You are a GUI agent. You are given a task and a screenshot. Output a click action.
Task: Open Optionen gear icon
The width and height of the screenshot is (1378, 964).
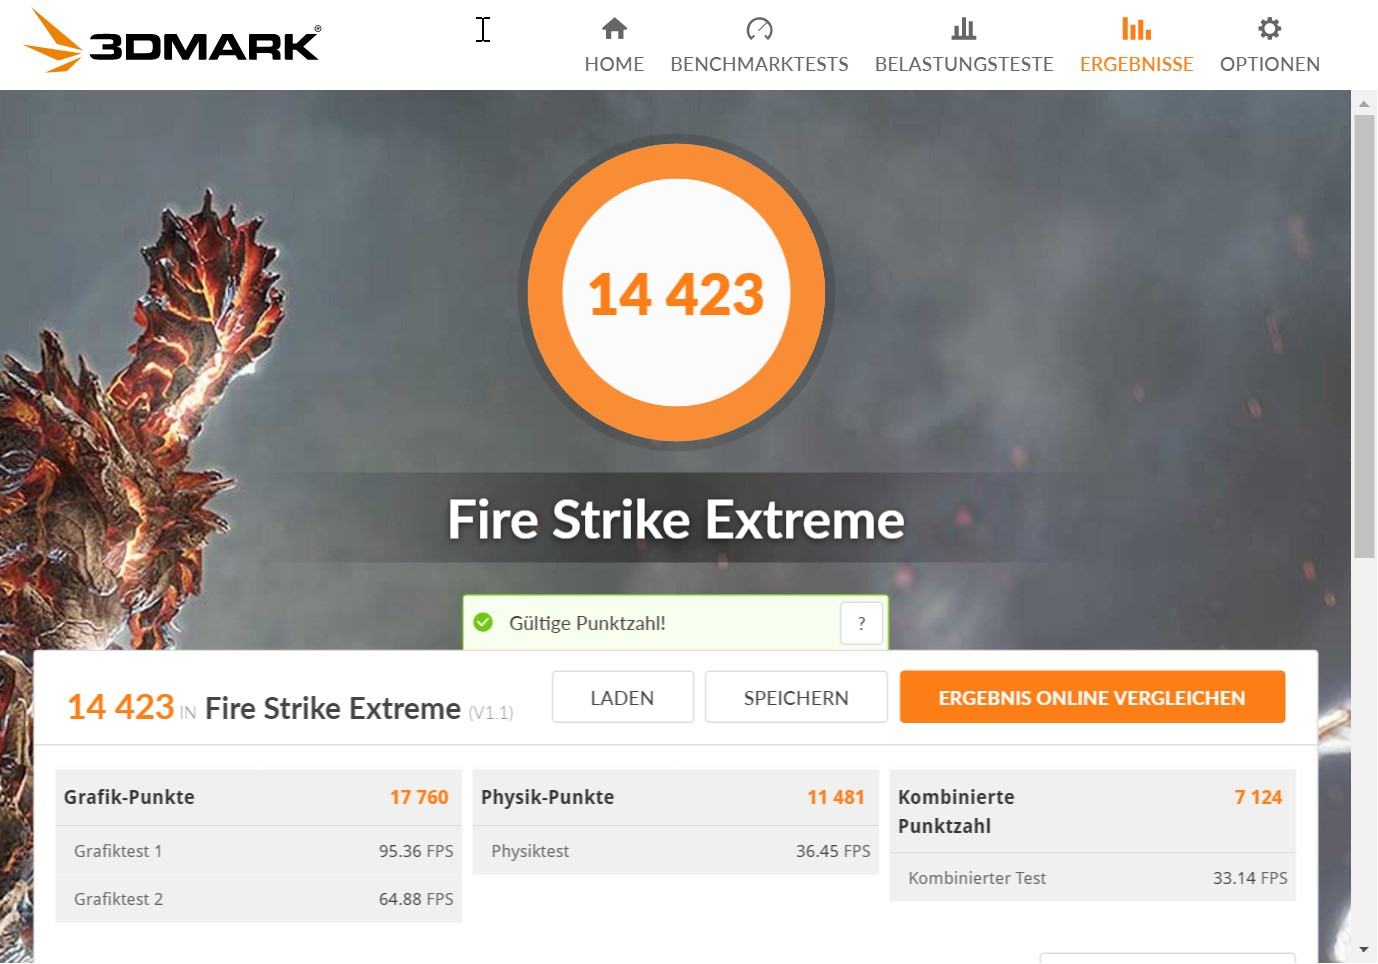point(1269,28)
